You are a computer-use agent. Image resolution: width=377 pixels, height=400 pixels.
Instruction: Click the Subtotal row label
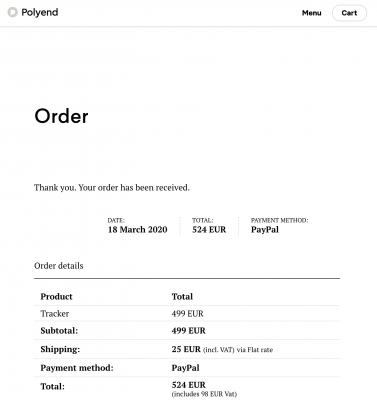coord(59,331)
